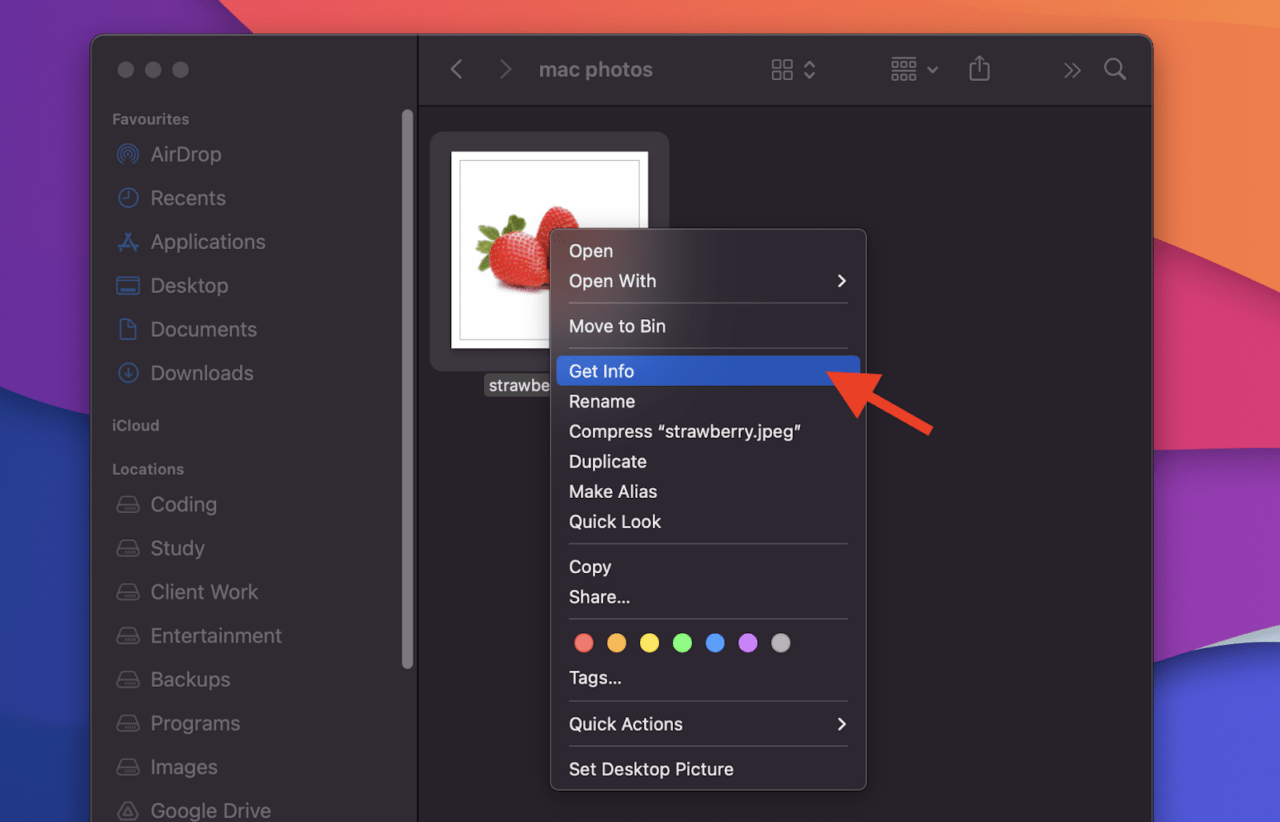The height and width of the screenshot is (822, 1280).
Task: Choose Compress "strawberry.jpeg"
Action: 685,431
